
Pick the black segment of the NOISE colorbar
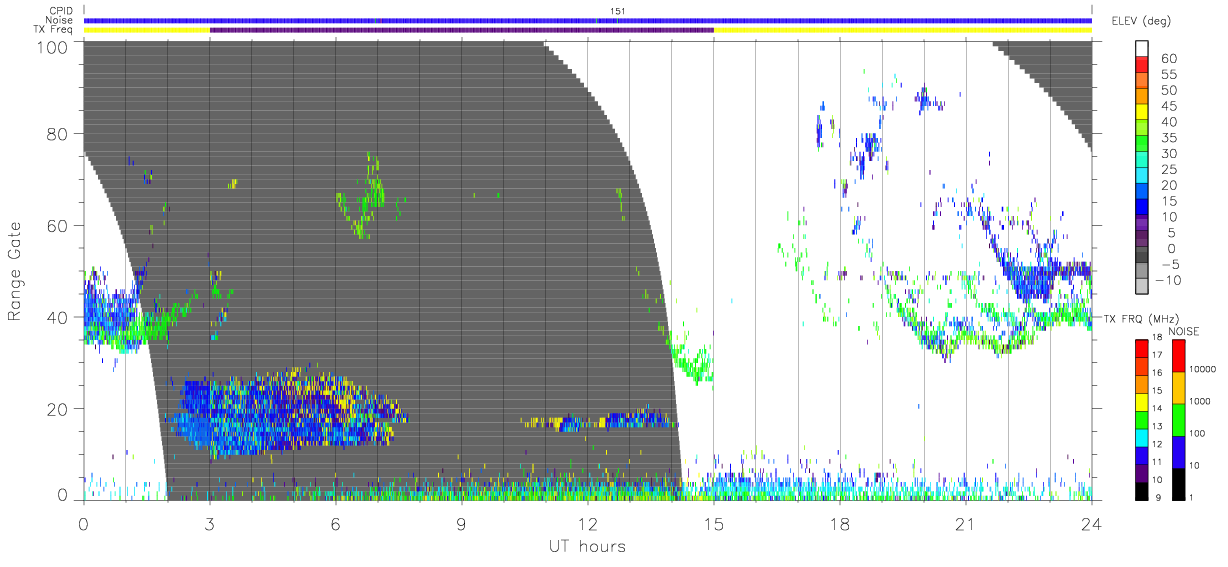(1180, 482)
